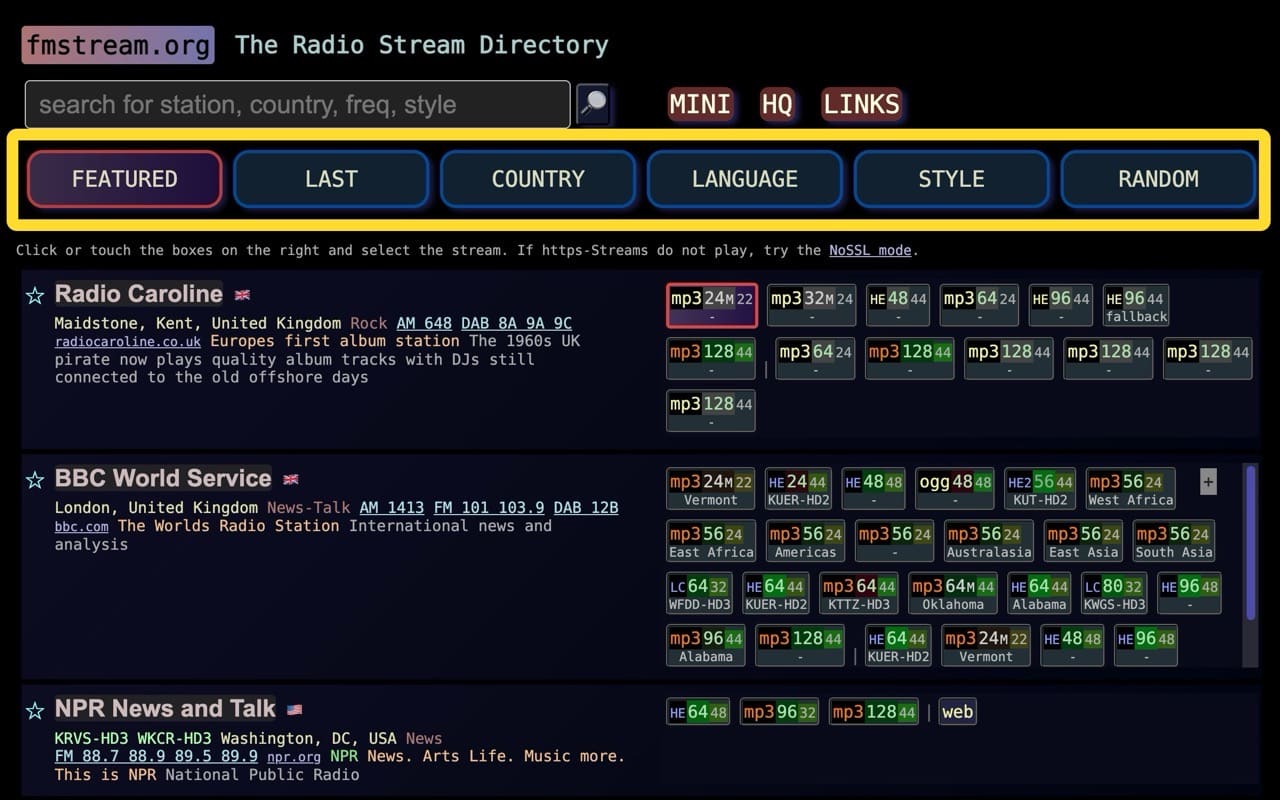The height and width of the screenshot is (800, 1280).
Task: Play BBC East Africa mp3 stream
Action: (x=711, y=541)
